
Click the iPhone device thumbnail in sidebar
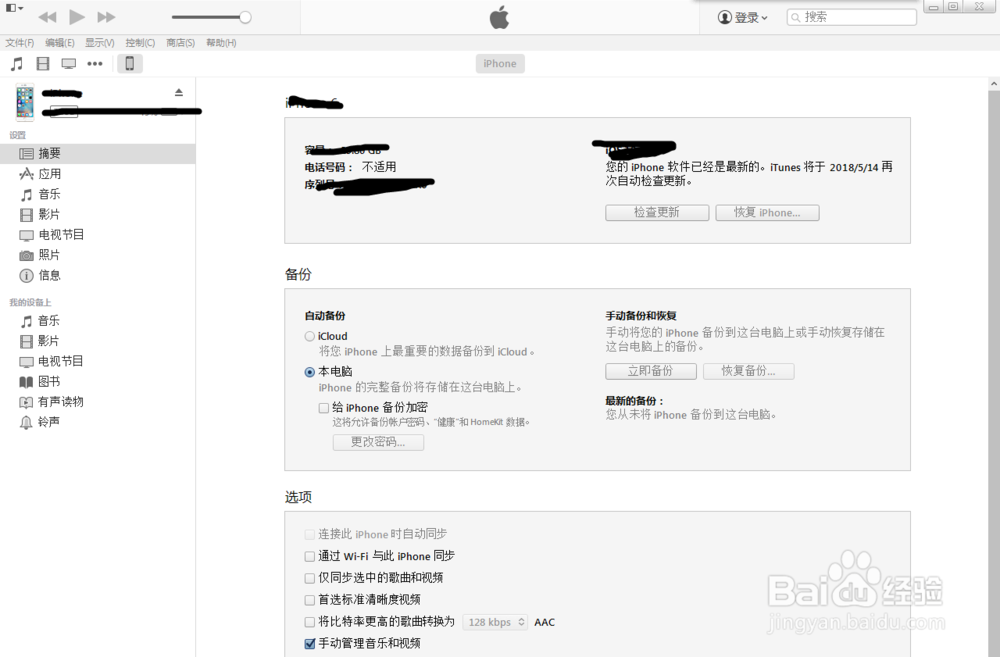coord(25,101)
